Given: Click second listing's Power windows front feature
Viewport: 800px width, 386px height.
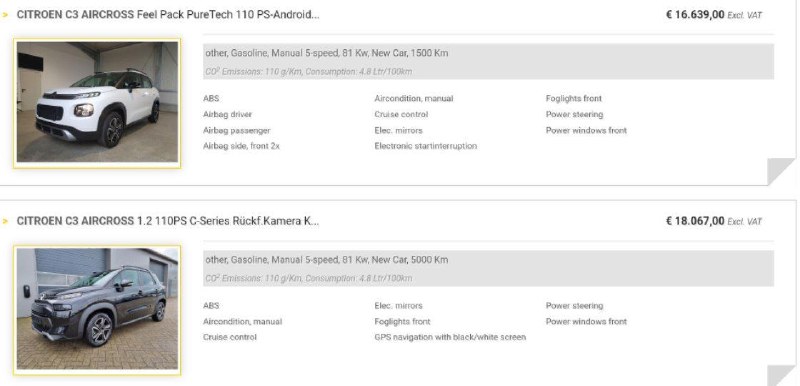Looking at the screenshot, I should click(586, 322).
